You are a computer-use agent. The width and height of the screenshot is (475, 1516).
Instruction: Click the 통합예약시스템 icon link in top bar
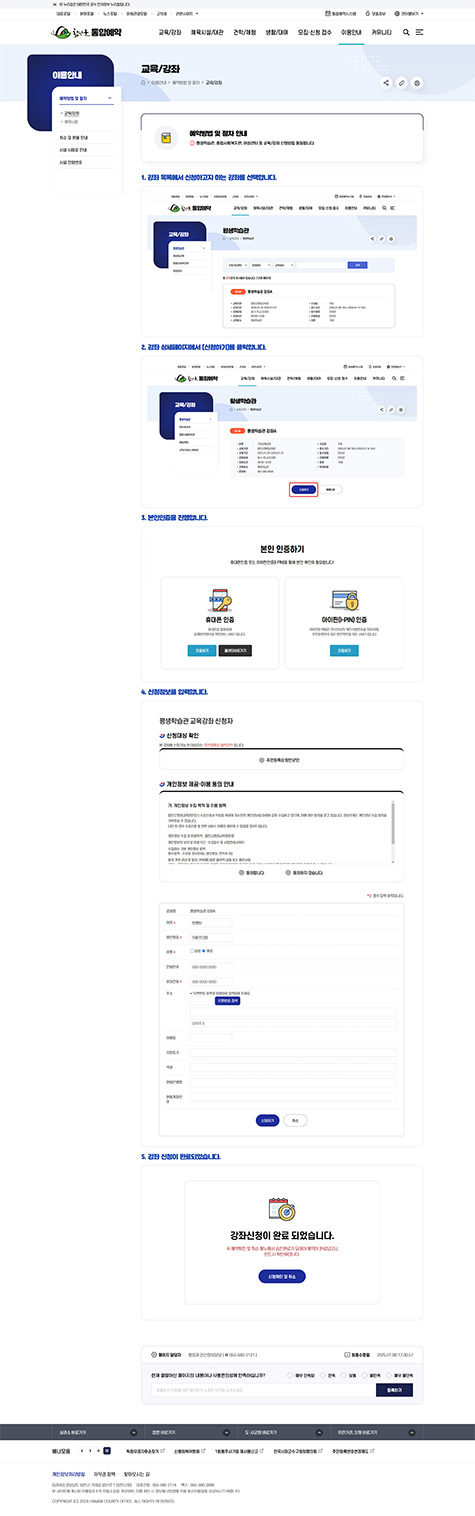343,13
